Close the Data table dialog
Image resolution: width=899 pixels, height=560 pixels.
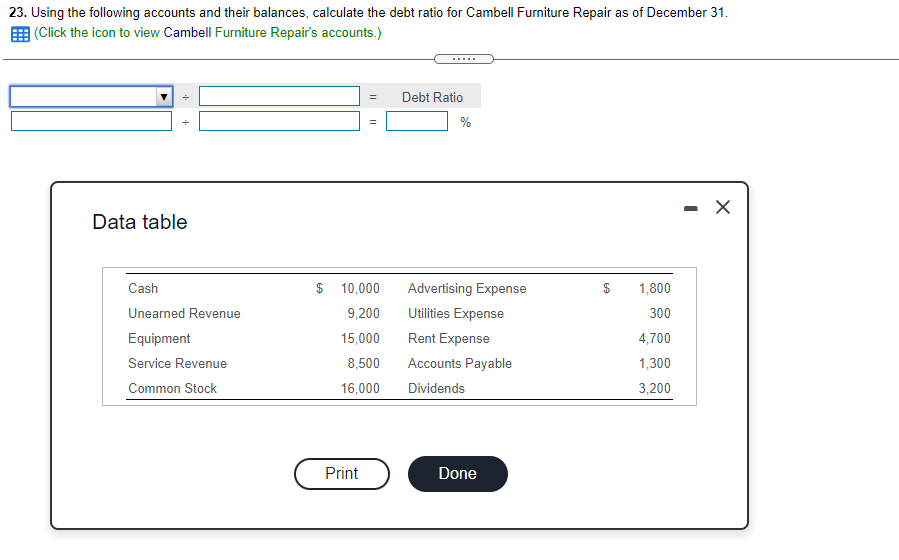click(723, 207)
